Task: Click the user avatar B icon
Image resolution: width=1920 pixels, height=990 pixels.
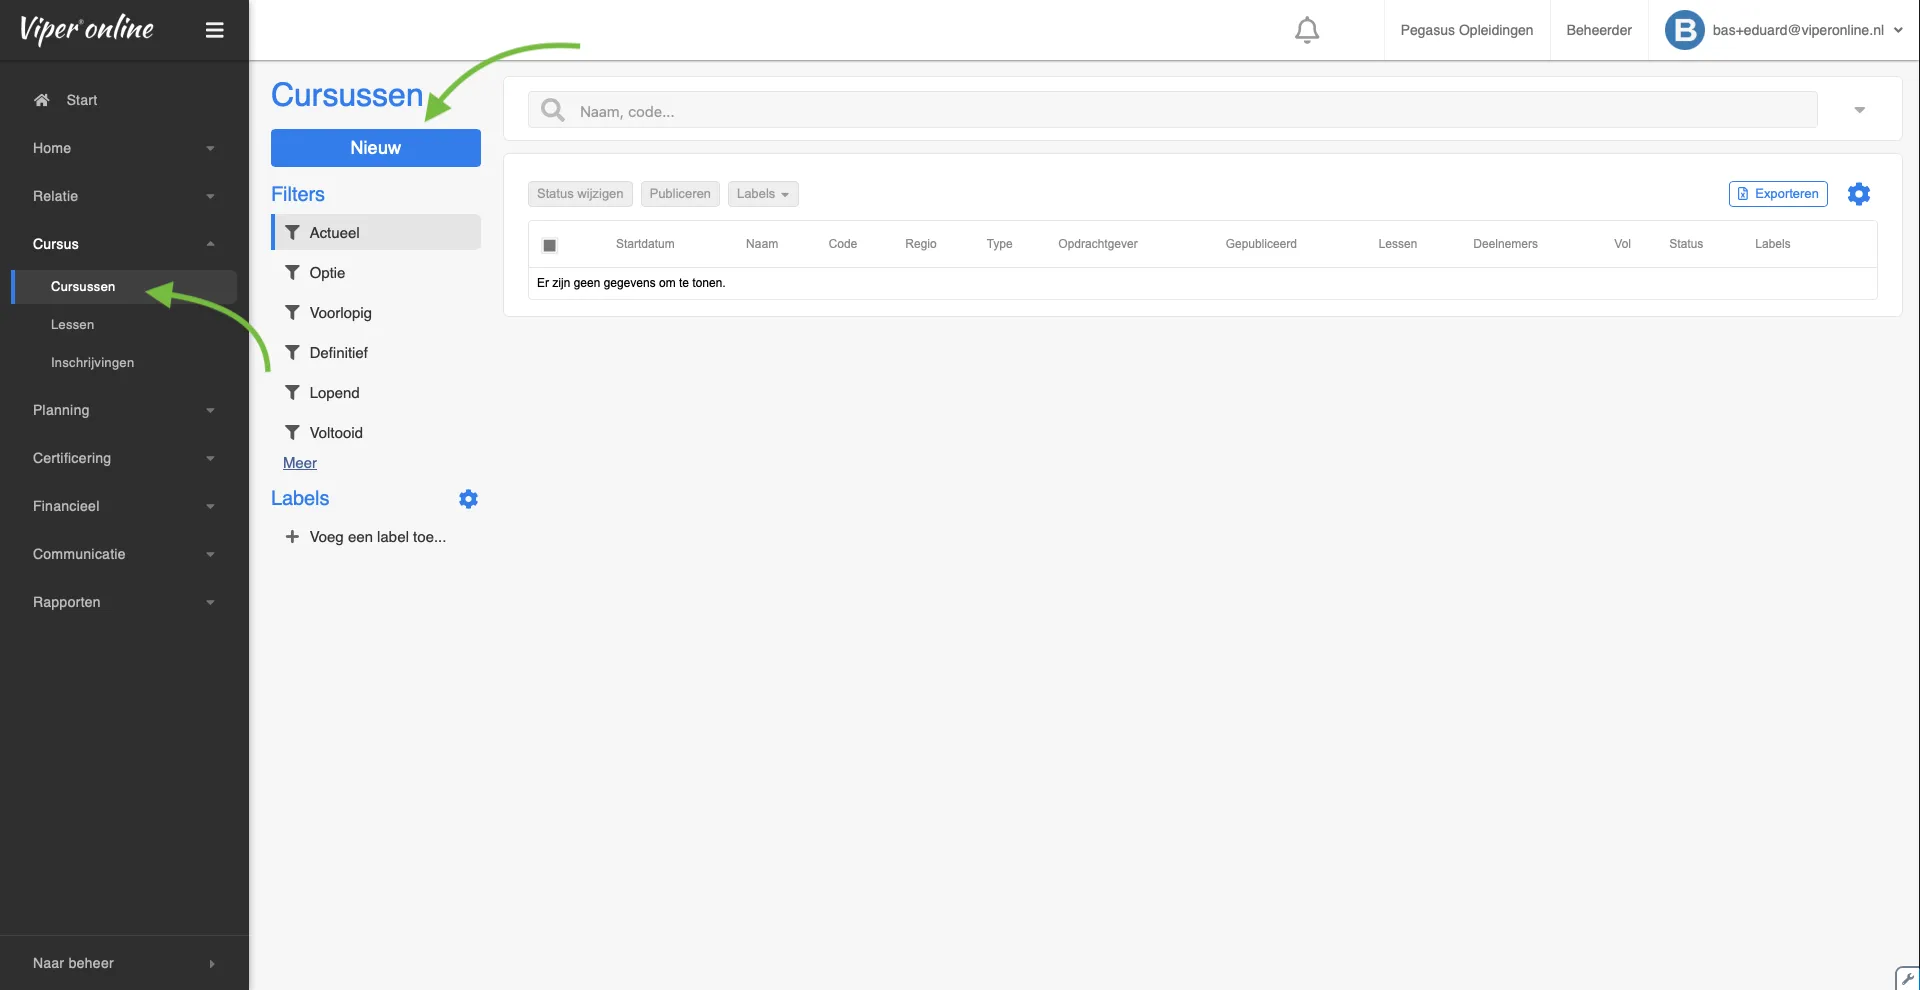Action: click(1684, 30)
